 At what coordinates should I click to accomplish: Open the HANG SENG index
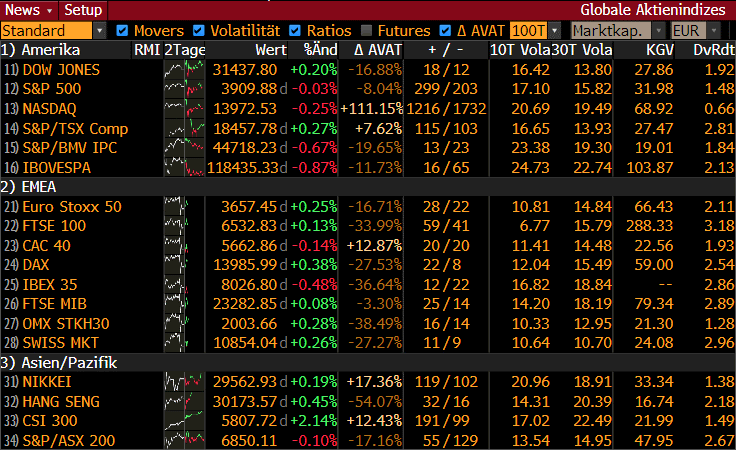click(x=61, y=402)
